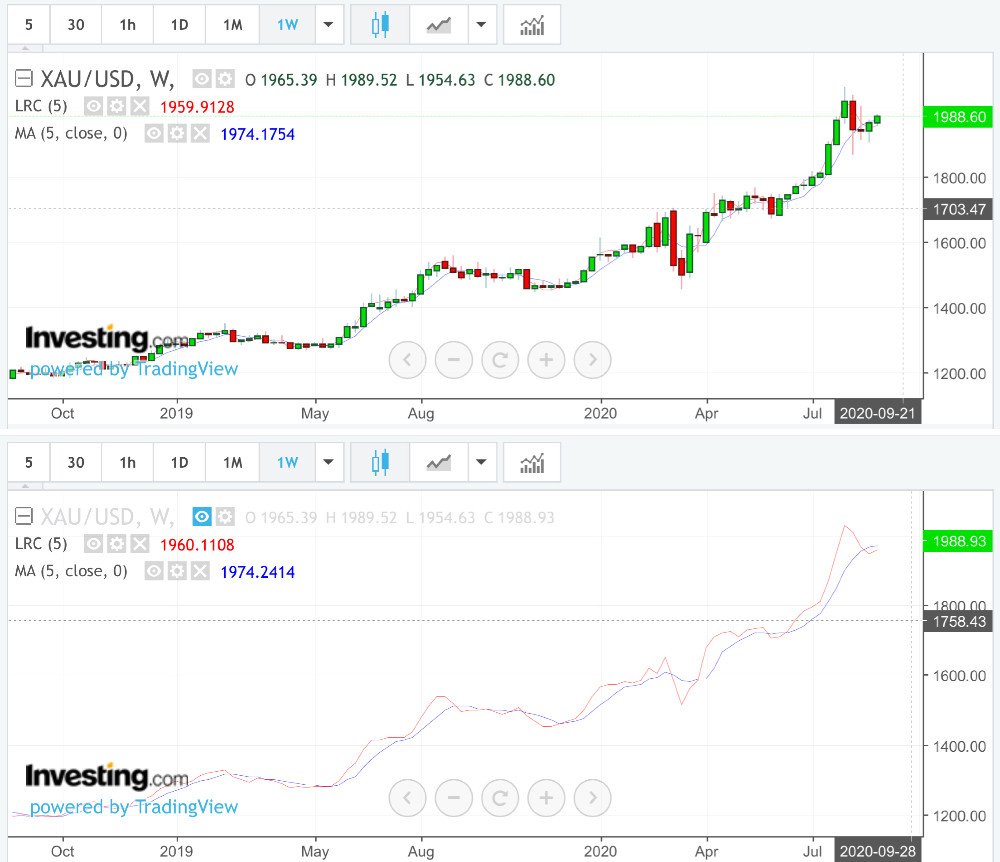Zoom in using plus button on top chart

(546, 359)
